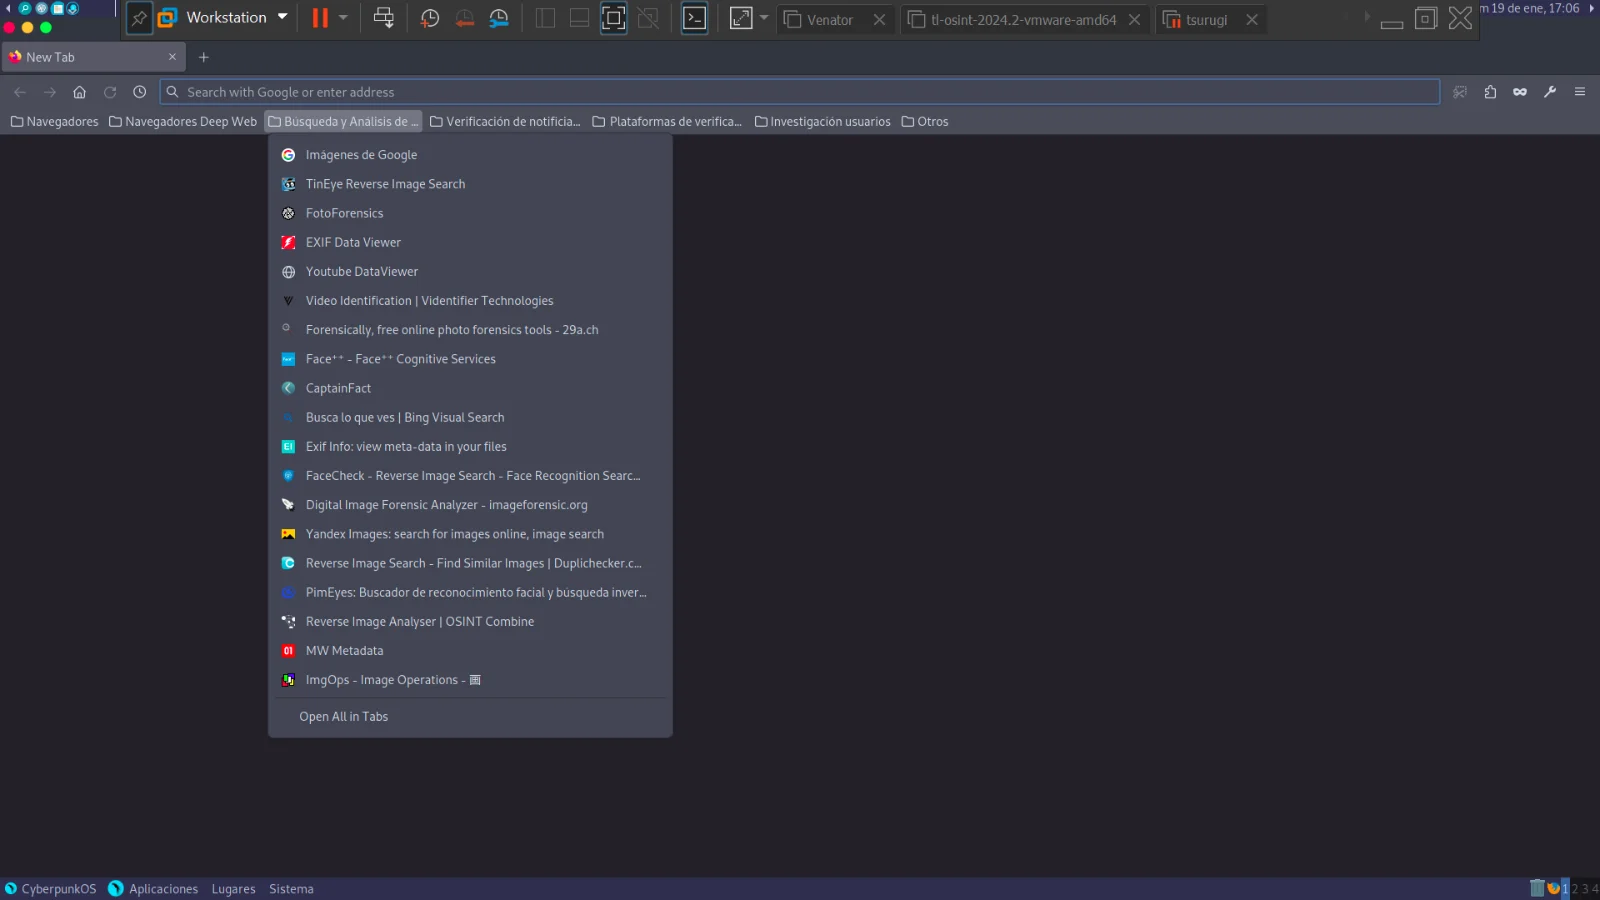Toggle the thumbnail bar view icon
The width and height of the screenshot is (1600, 900).
tap(579, 18)
